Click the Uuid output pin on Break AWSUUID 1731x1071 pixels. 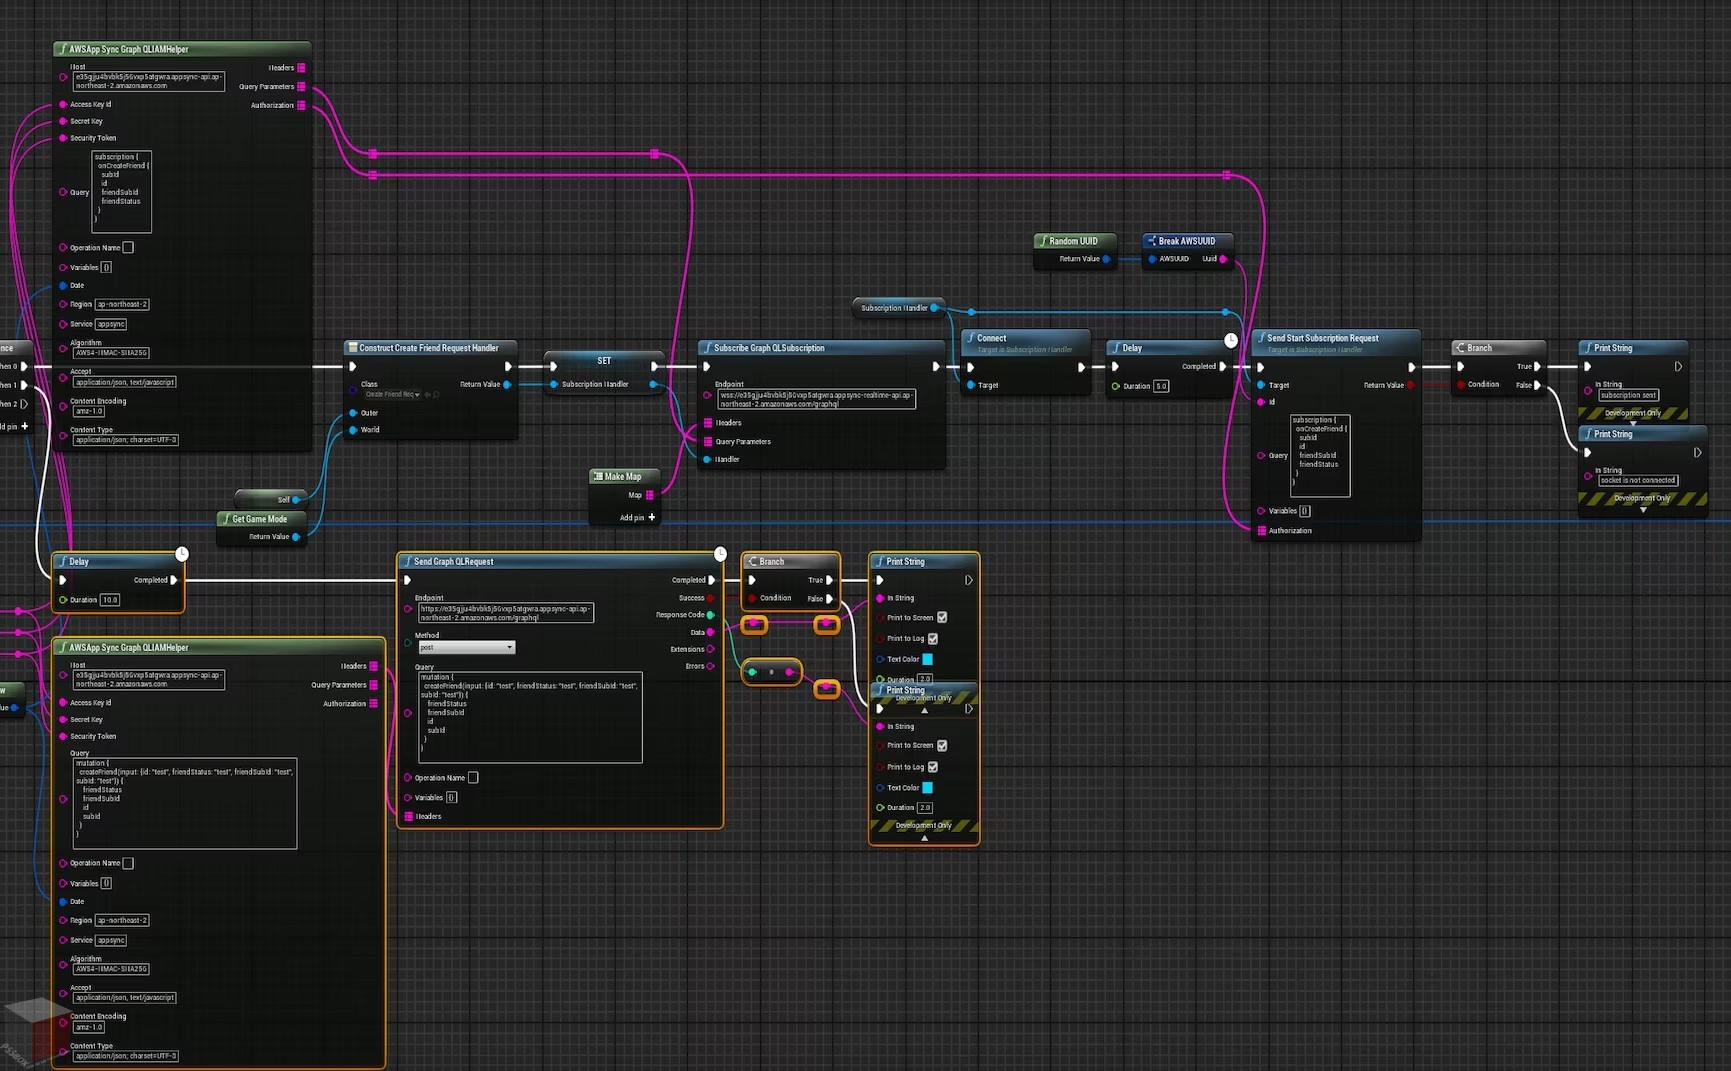(x=1223, y=259)
